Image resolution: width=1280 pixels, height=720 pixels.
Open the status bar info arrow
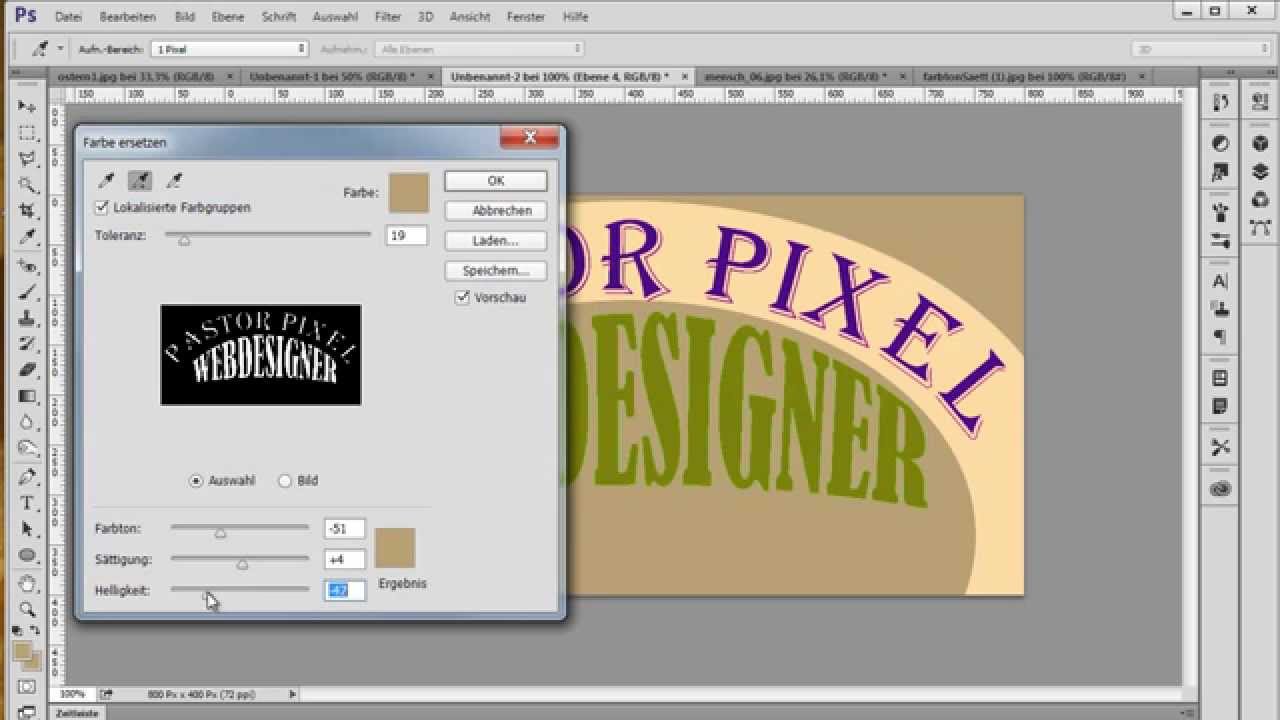tap(292, 693)
